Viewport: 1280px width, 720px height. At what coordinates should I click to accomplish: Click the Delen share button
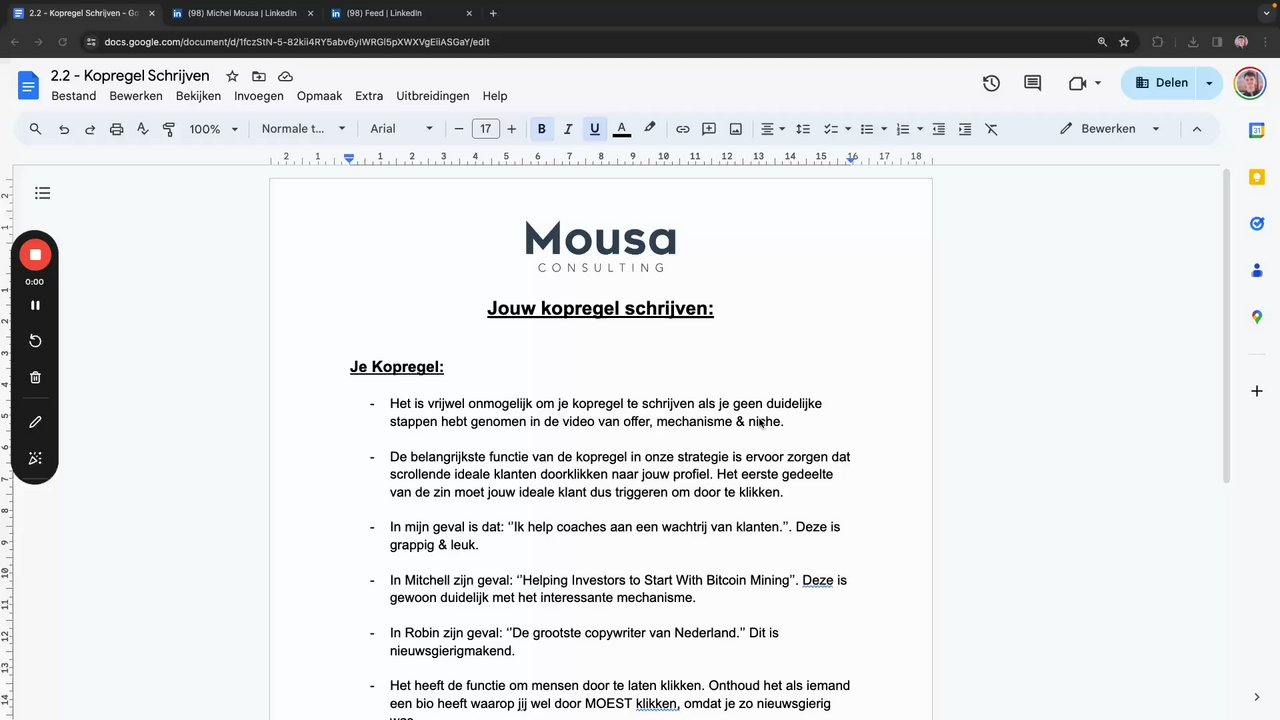[1160, 83]
